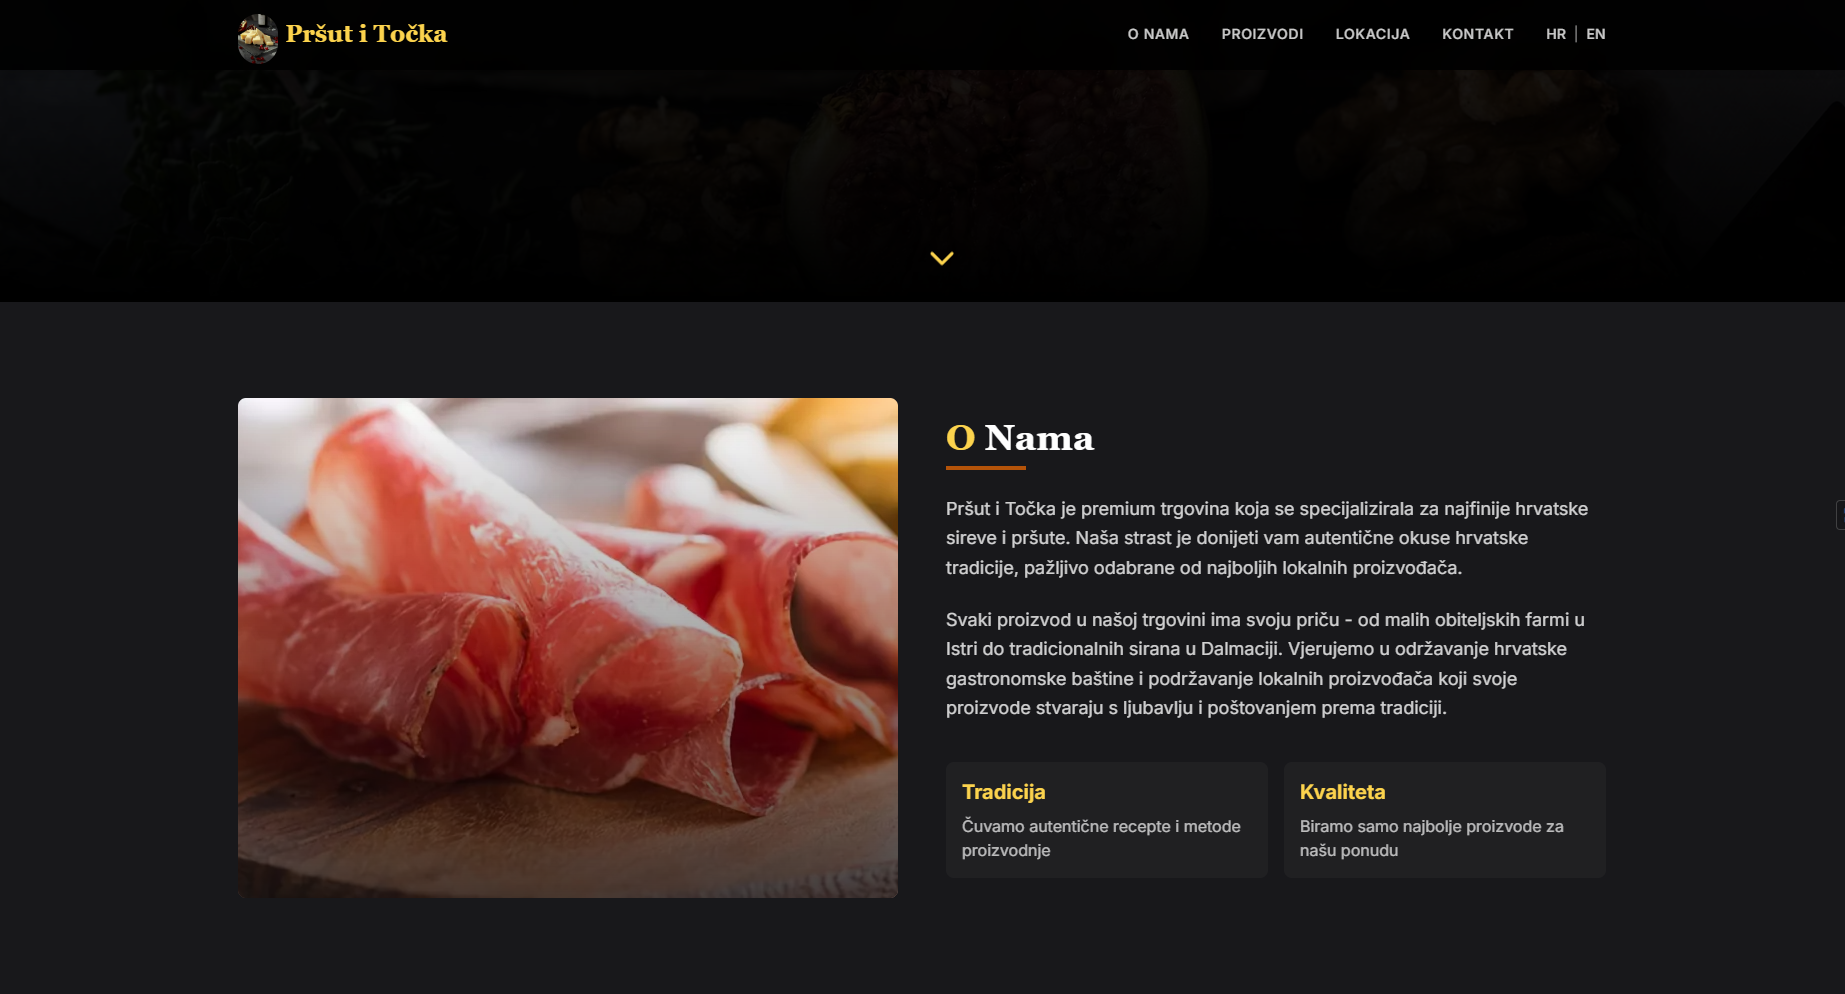This screenshot has height=994, width=1845.
Task: Click the orange underline beneath O Nama
Action: click(986, 467)
